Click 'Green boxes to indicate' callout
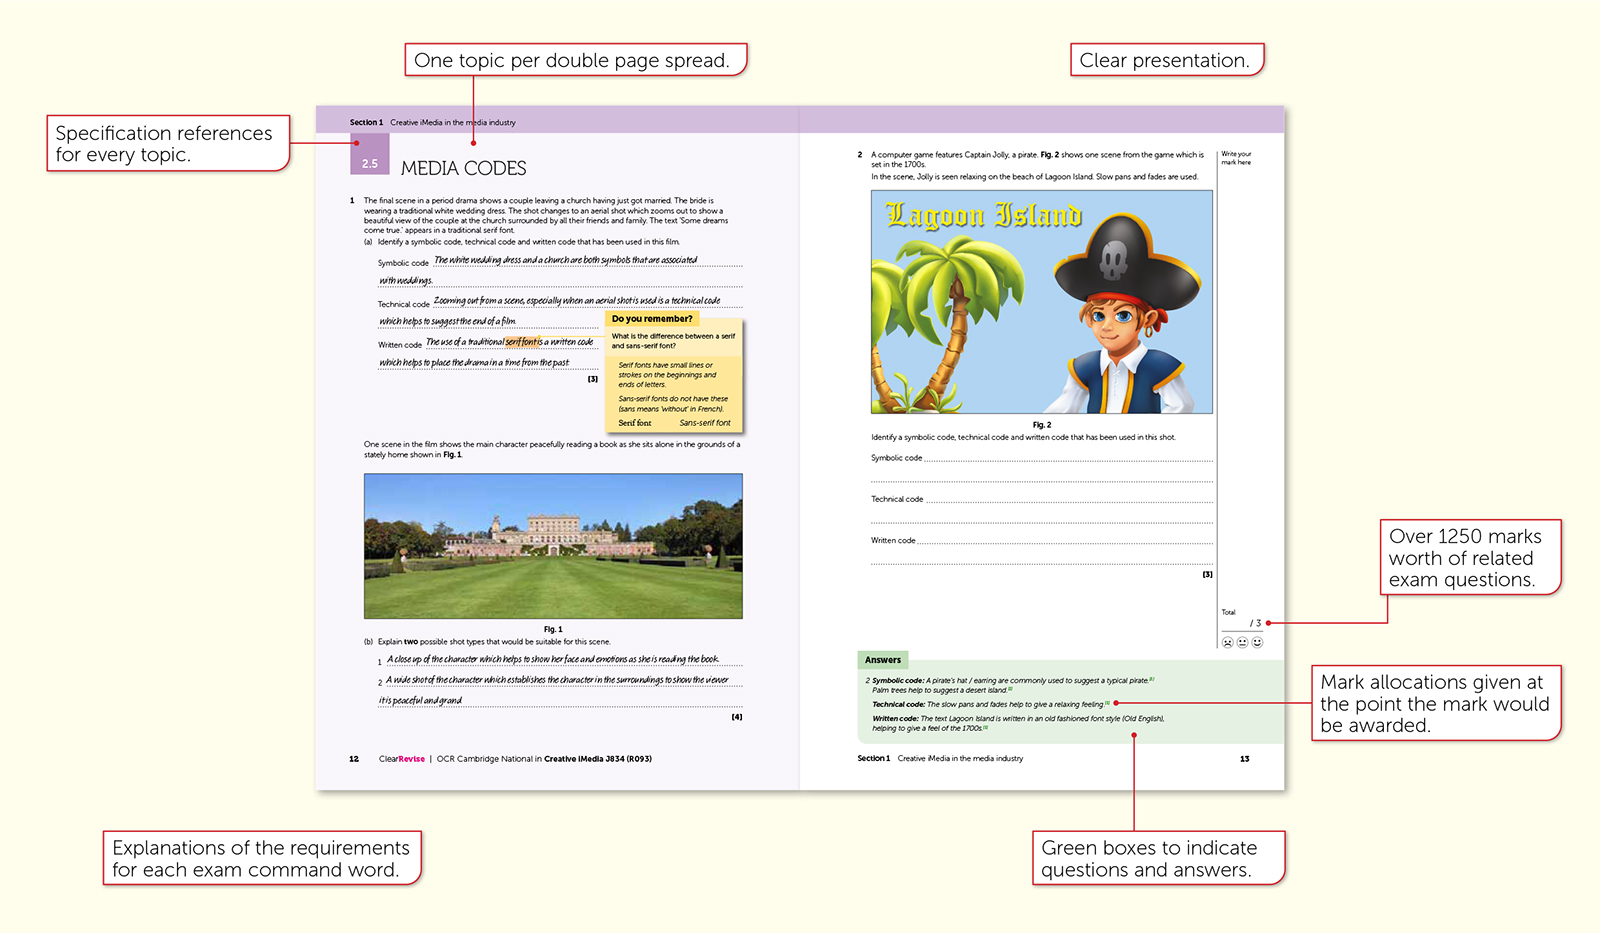The image size is (1600, 933). (1156, 858)
